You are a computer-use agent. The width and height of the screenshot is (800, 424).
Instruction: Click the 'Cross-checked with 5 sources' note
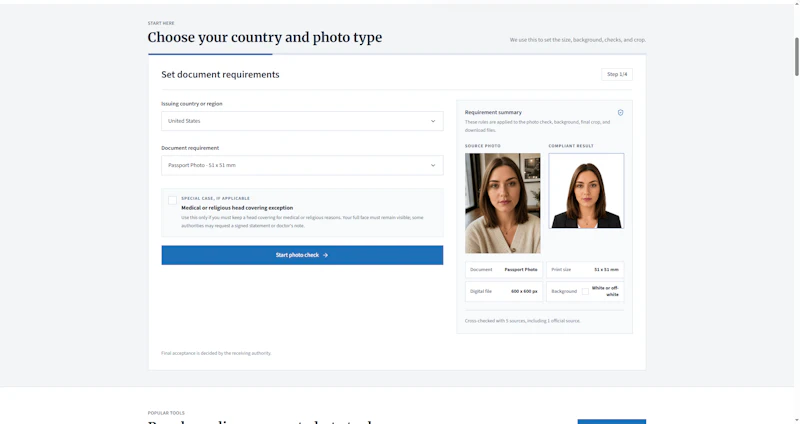click(x=522, y=321)
